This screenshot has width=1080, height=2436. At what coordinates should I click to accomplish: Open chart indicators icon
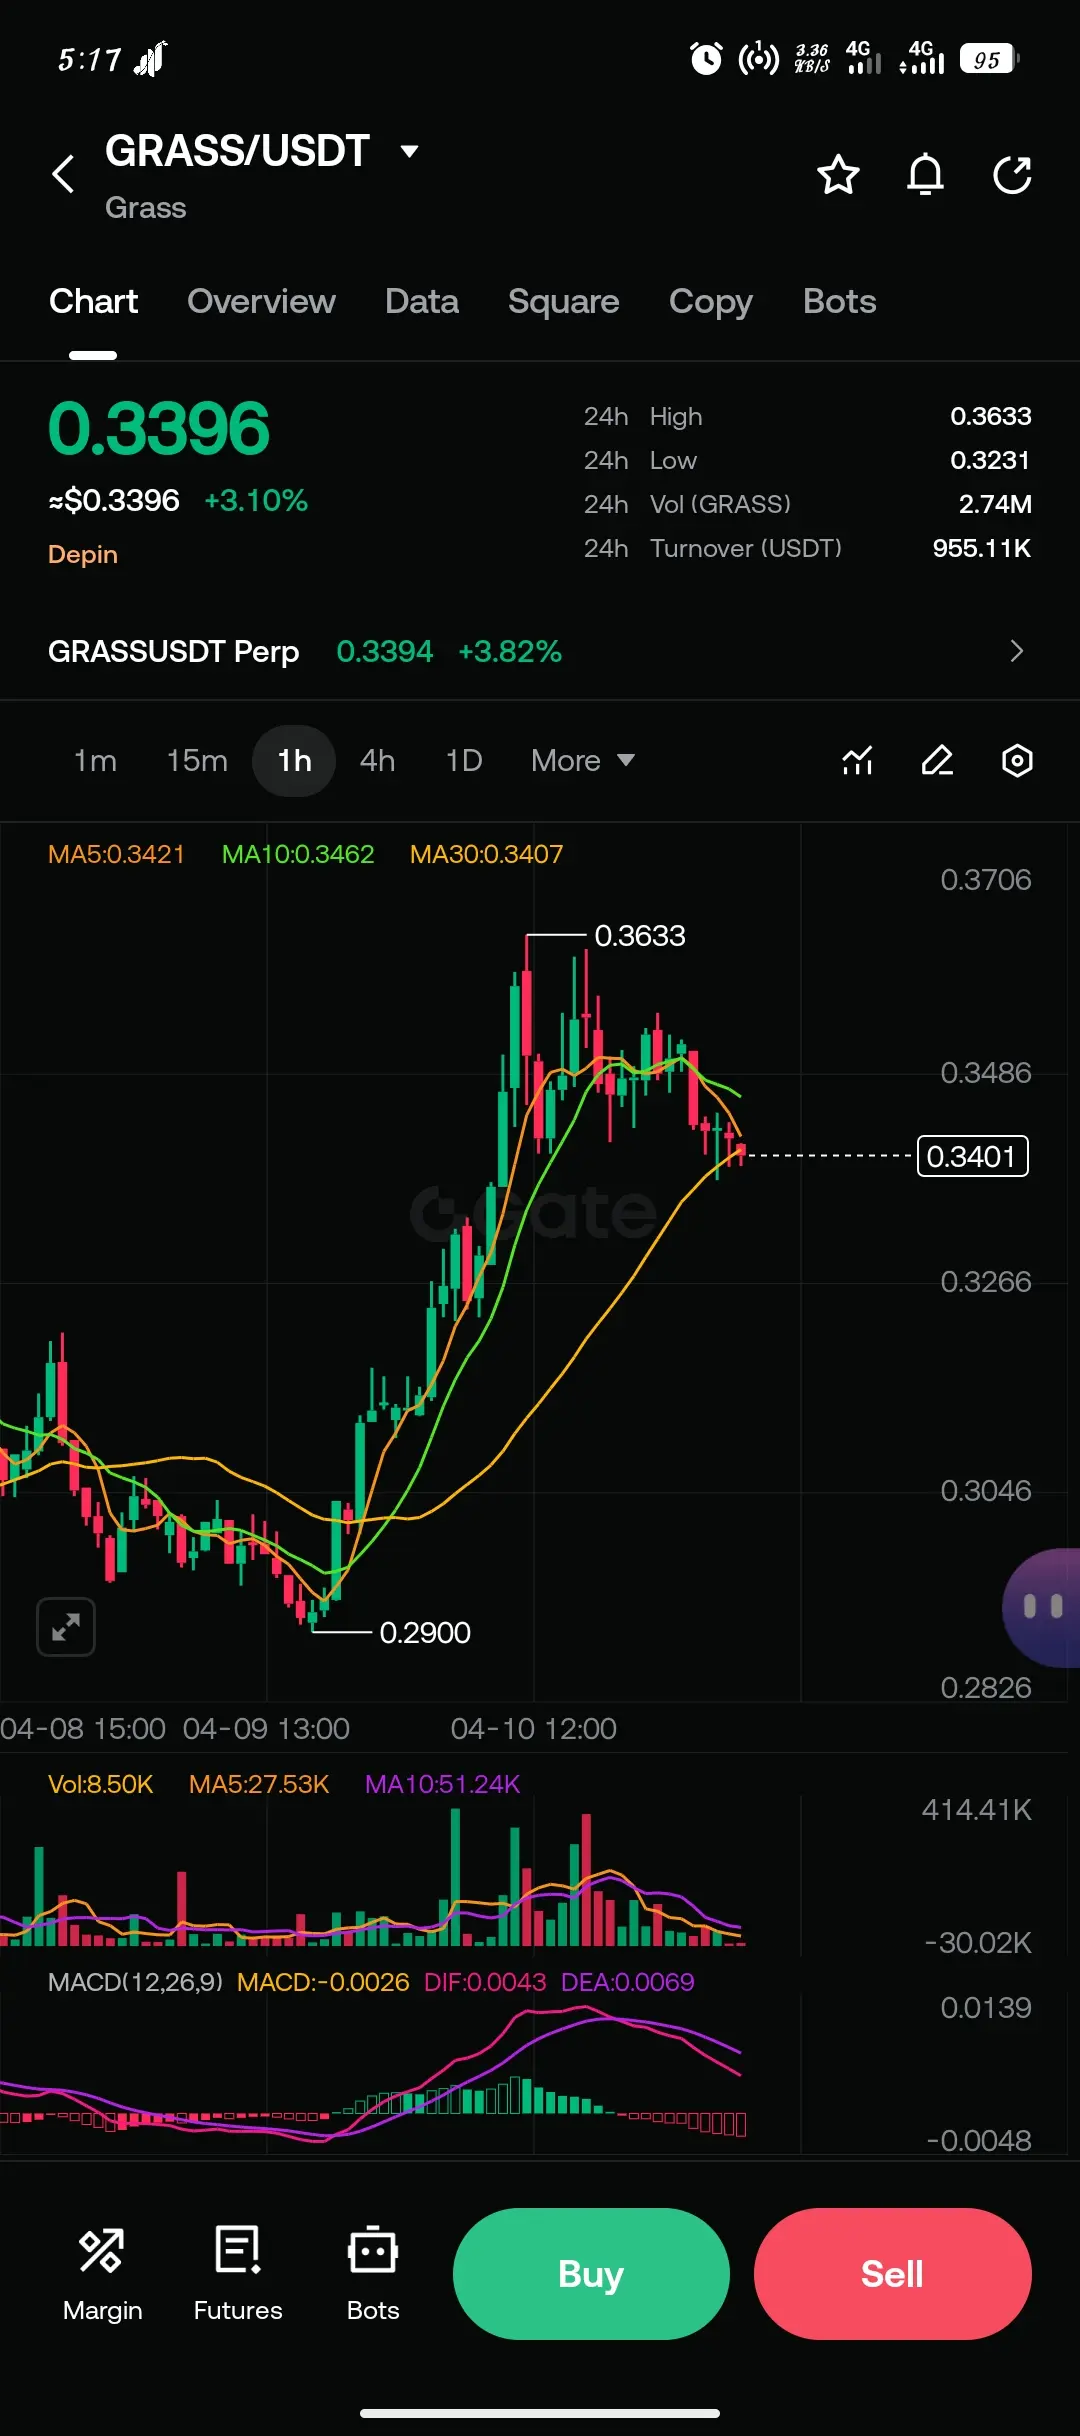tap(858, 761)
